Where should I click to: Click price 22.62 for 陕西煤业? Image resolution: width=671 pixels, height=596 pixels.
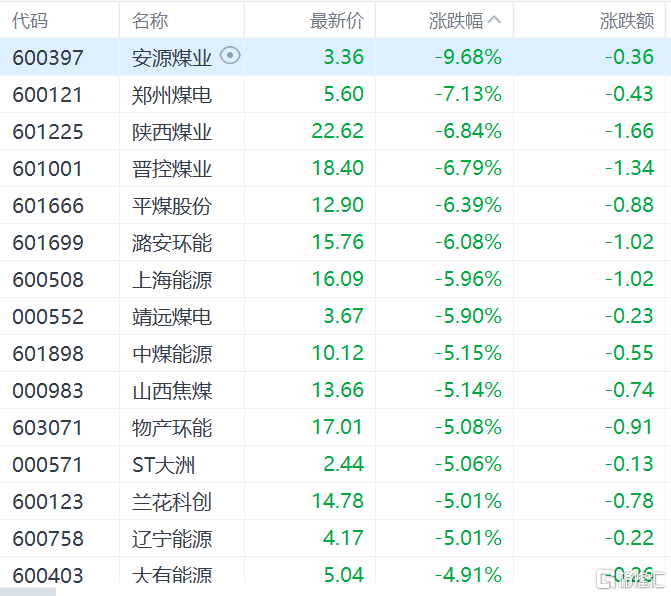tap(338, 131)
